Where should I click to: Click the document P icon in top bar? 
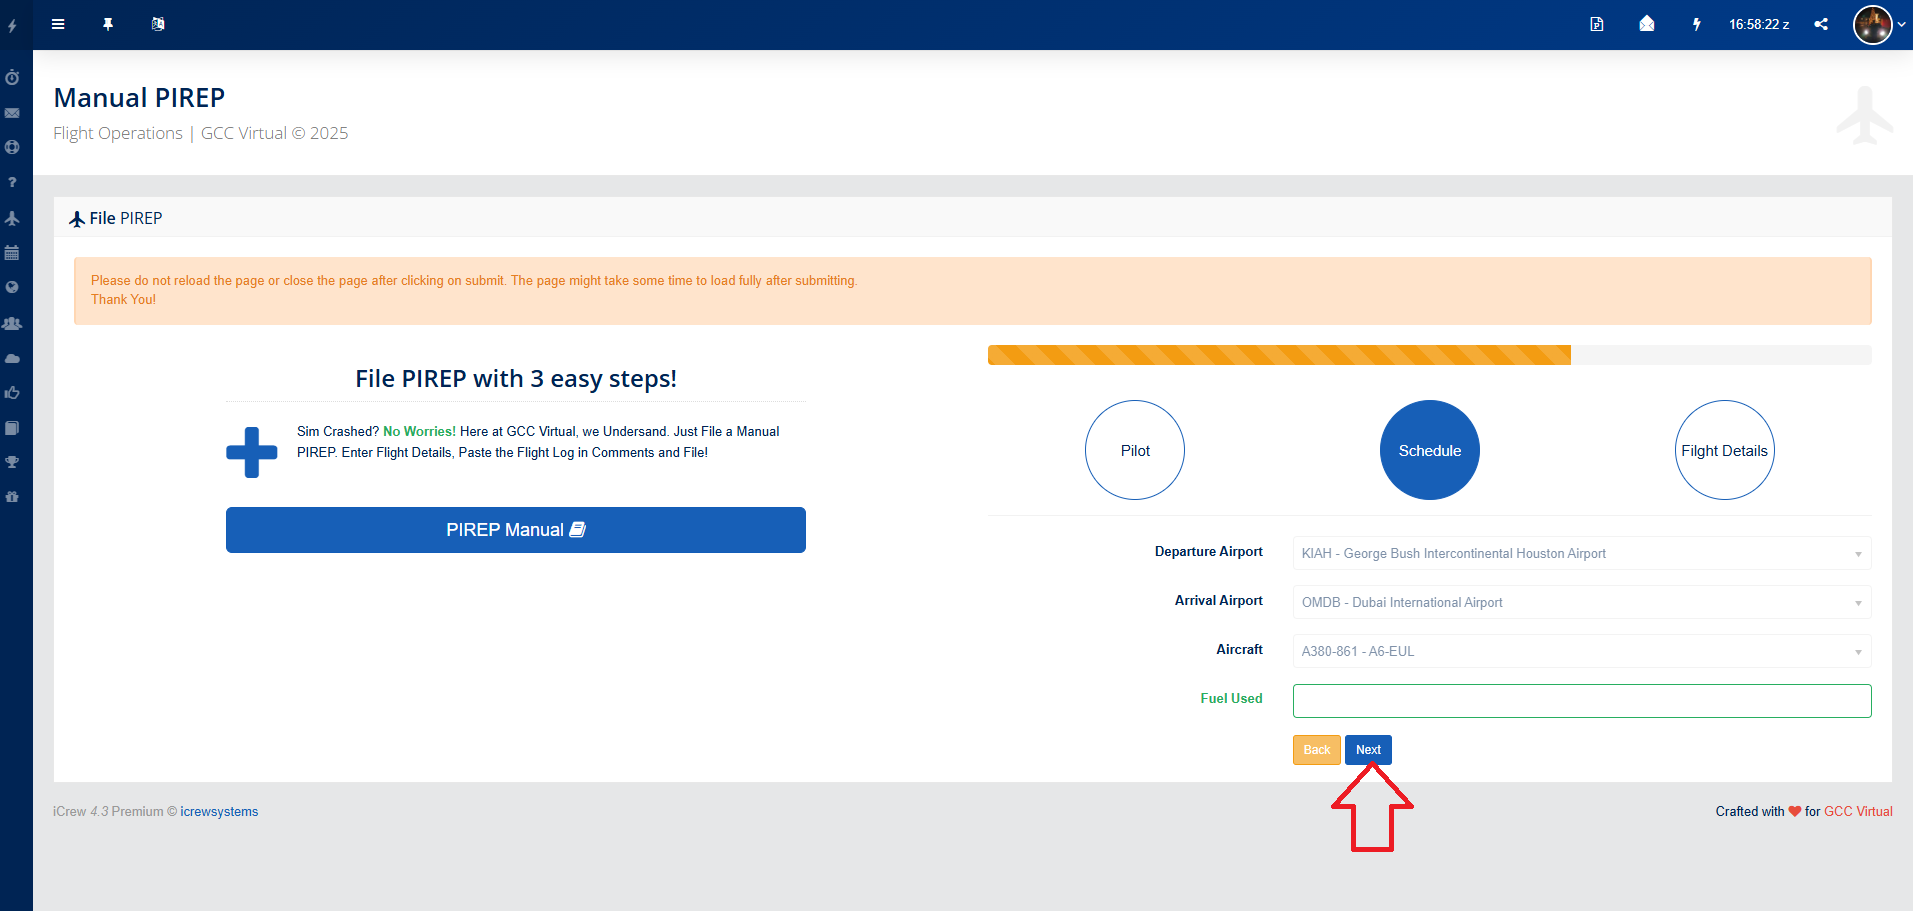point(1597,24)
